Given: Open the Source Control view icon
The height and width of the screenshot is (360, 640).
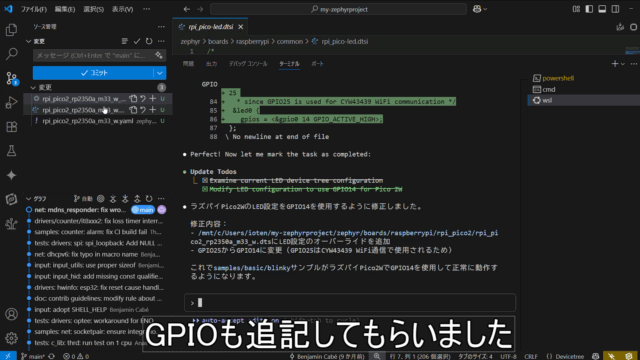Looking at the screenshot, I should (x=11, y=78).
